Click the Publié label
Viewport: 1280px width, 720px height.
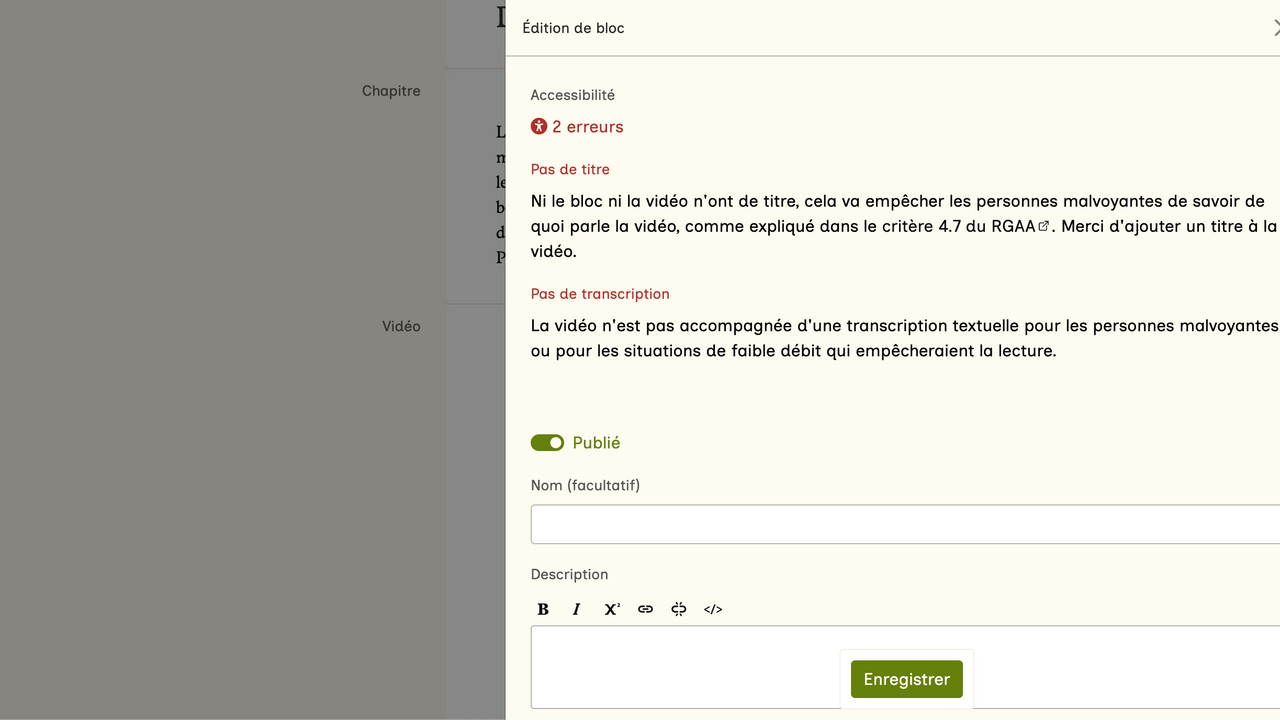tap(596, 443)
